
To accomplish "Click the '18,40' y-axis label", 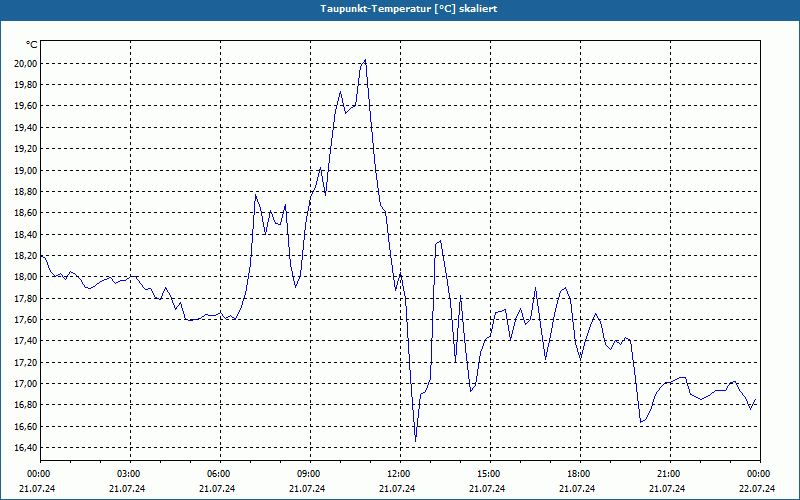I will tap(24, 234).
